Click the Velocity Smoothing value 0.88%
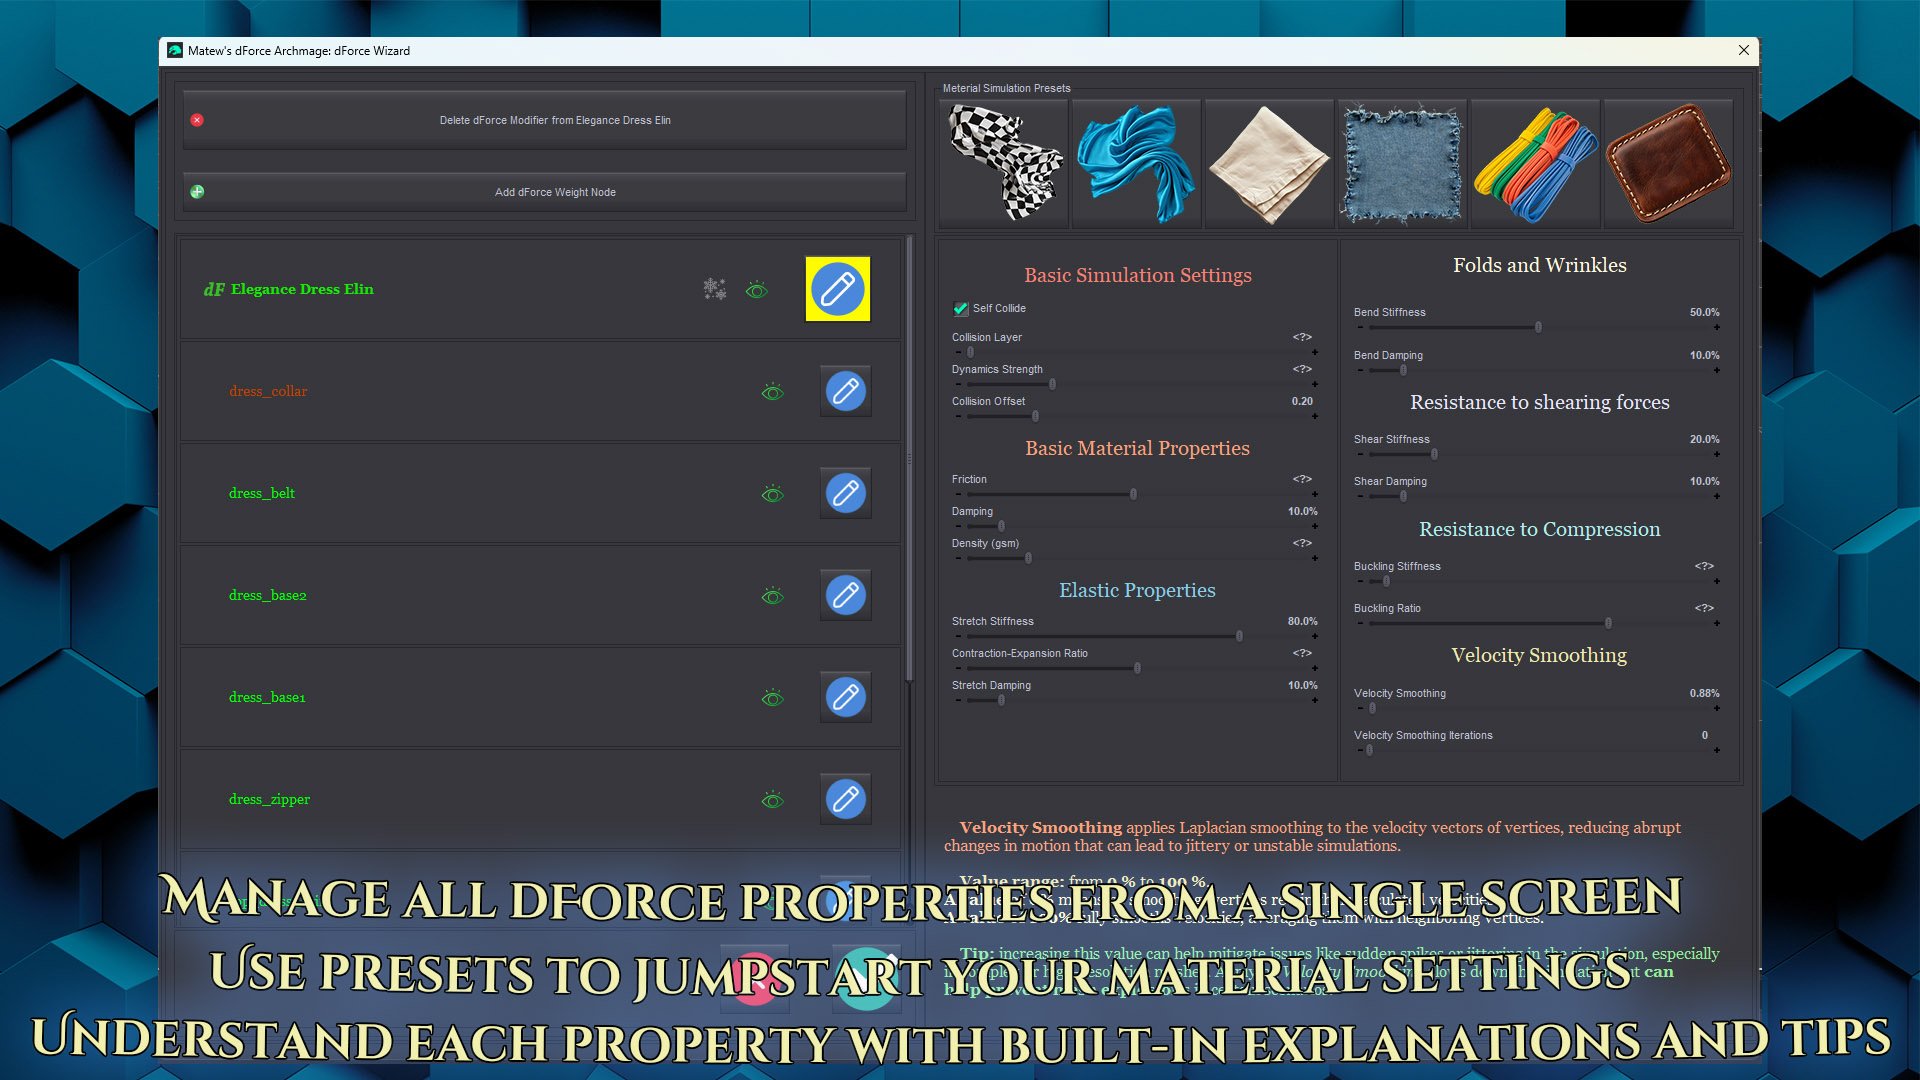Screen dimensions: 1920x1080 pos(1704,693)
